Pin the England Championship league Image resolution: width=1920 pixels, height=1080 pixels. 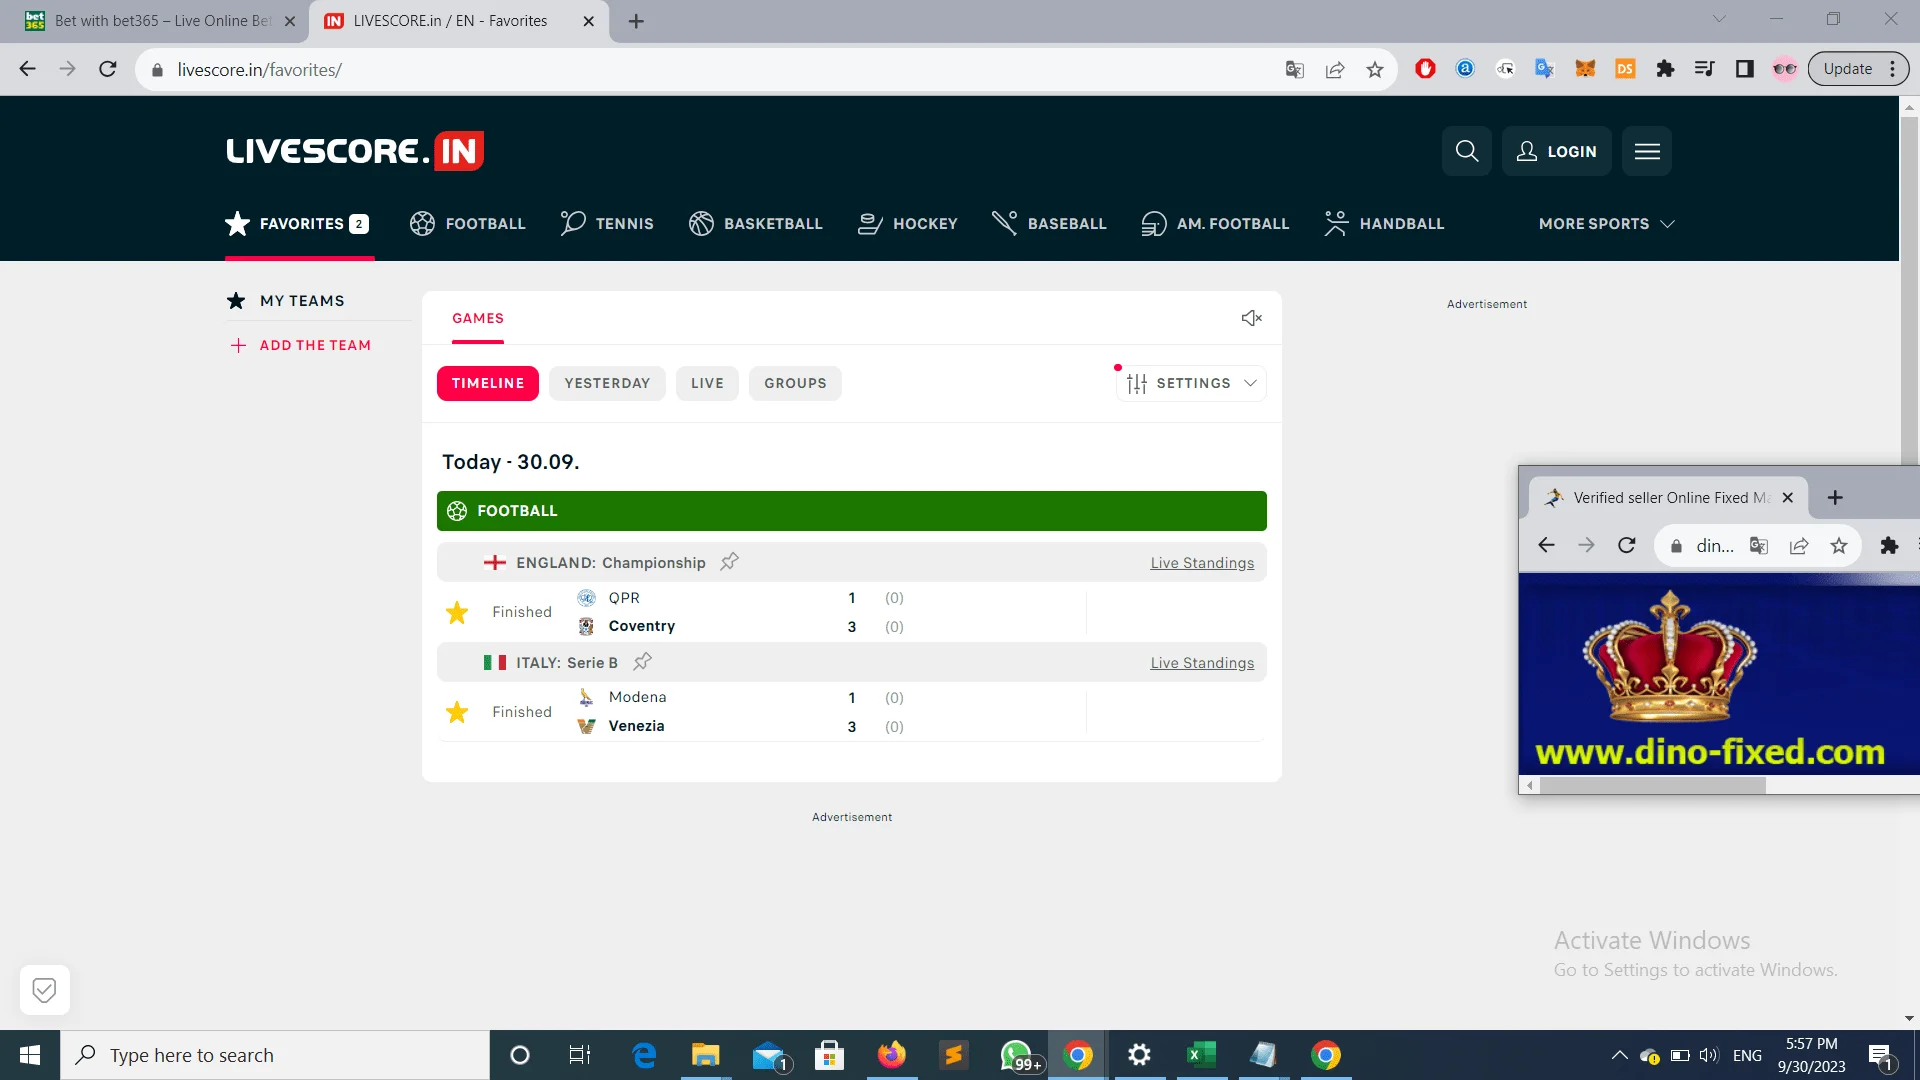729,561
